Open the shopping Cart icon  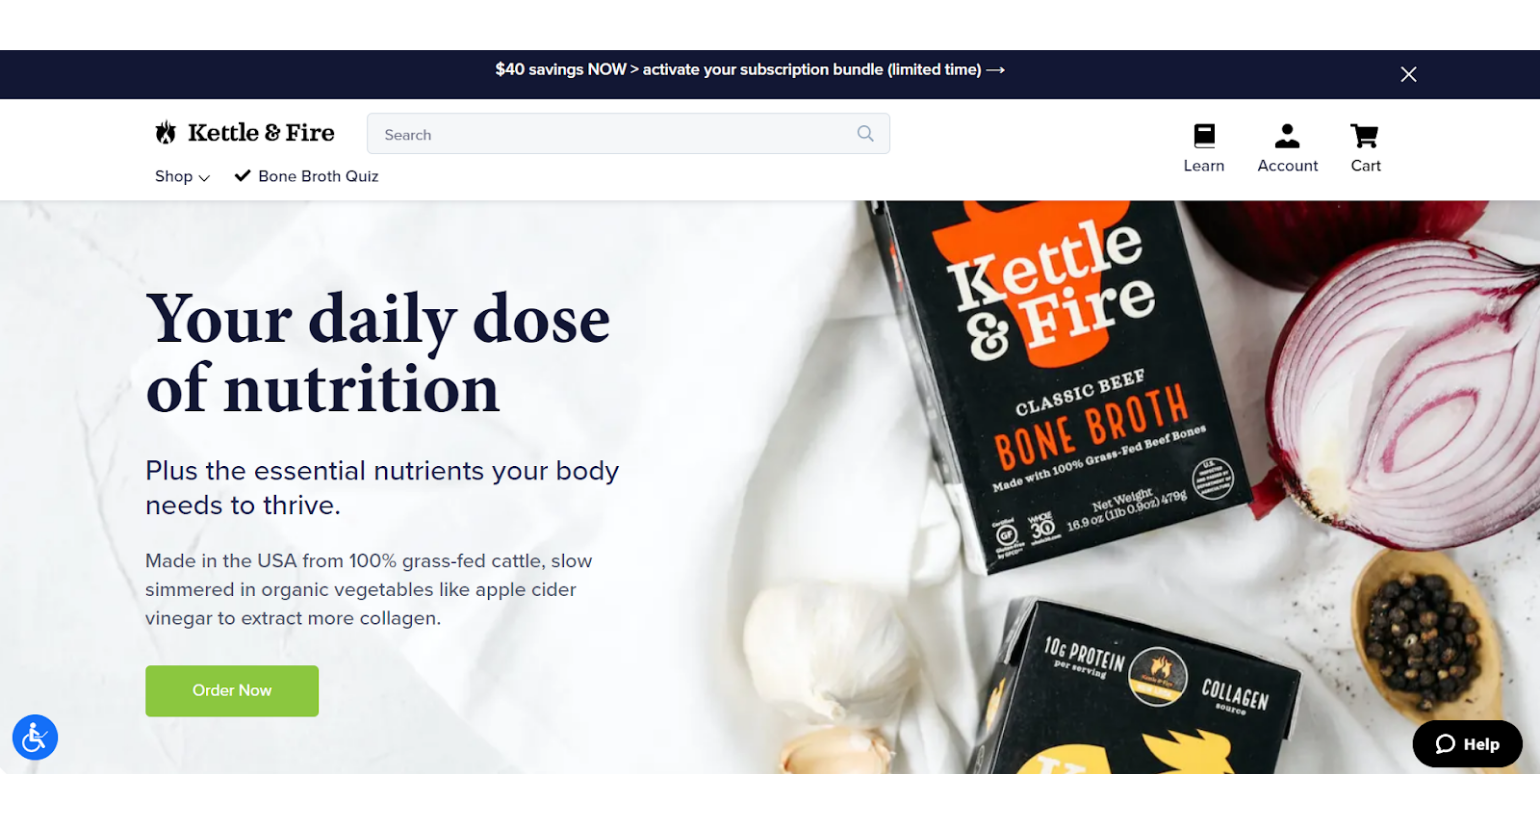pyautogui.click(x=1365, y=135)
